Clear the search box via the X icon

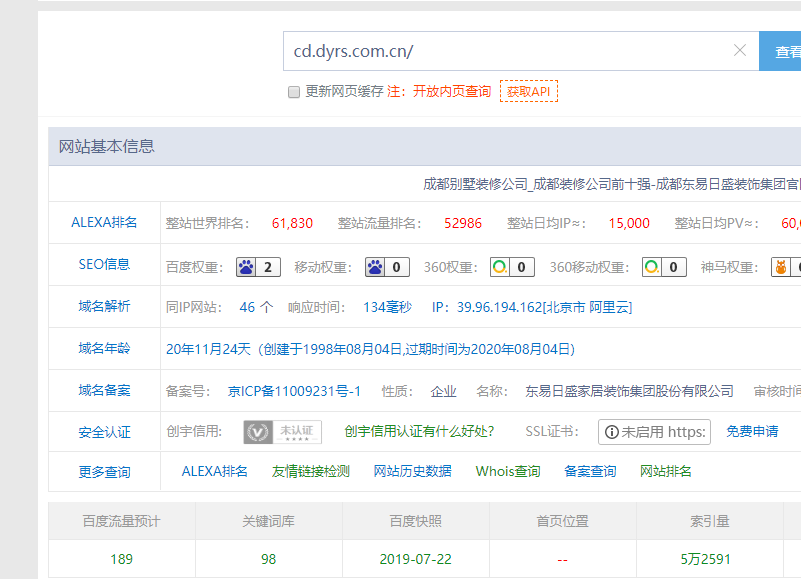point(740,51)
